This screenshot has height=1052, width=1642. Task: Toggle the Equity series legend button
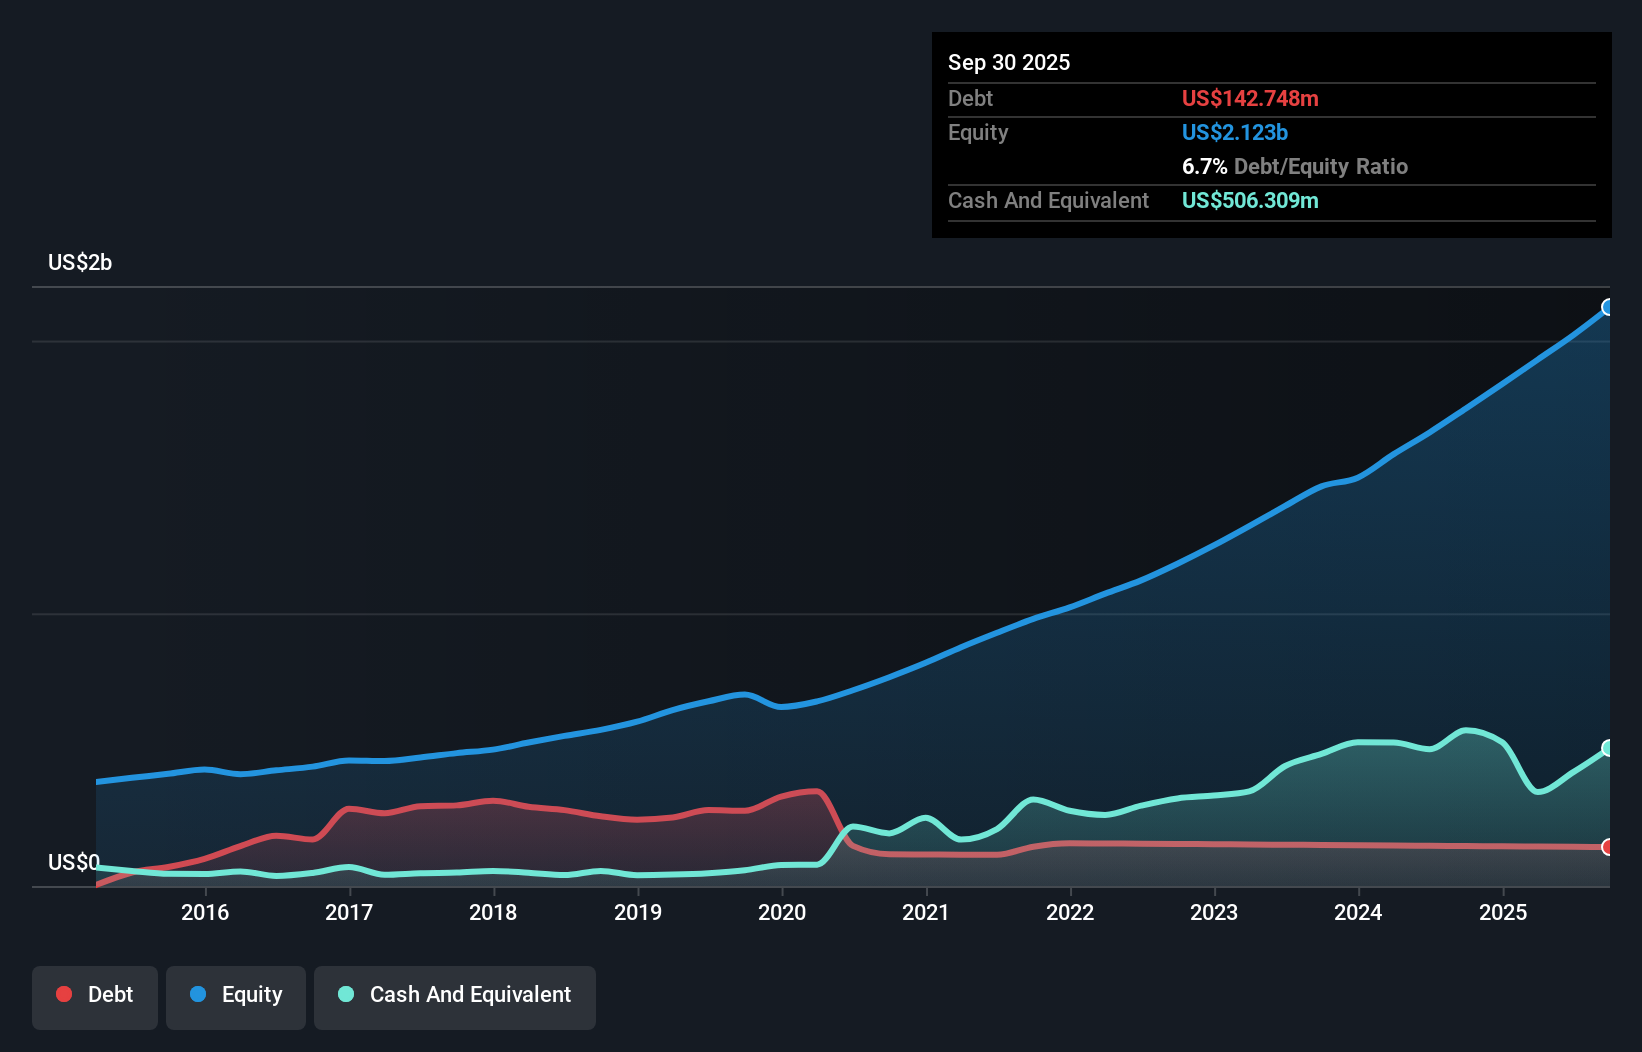[236, 997]
